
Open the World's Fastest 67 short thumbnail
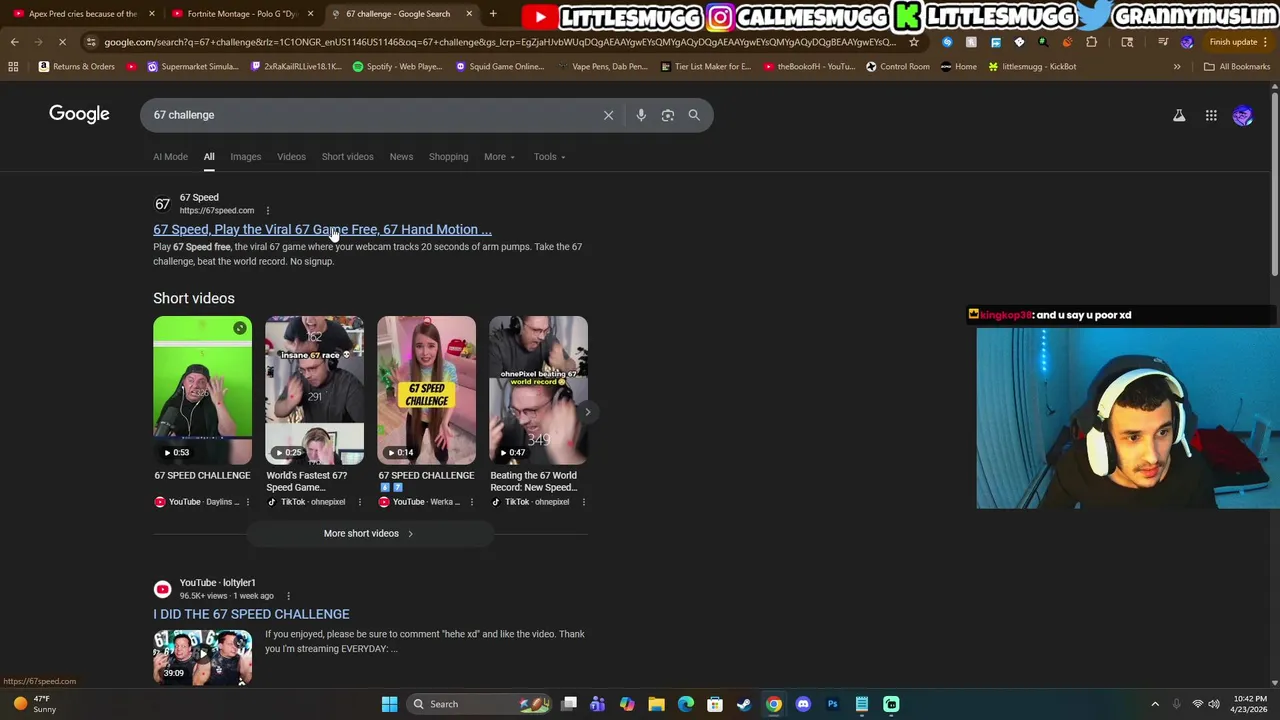coord(314,390)
